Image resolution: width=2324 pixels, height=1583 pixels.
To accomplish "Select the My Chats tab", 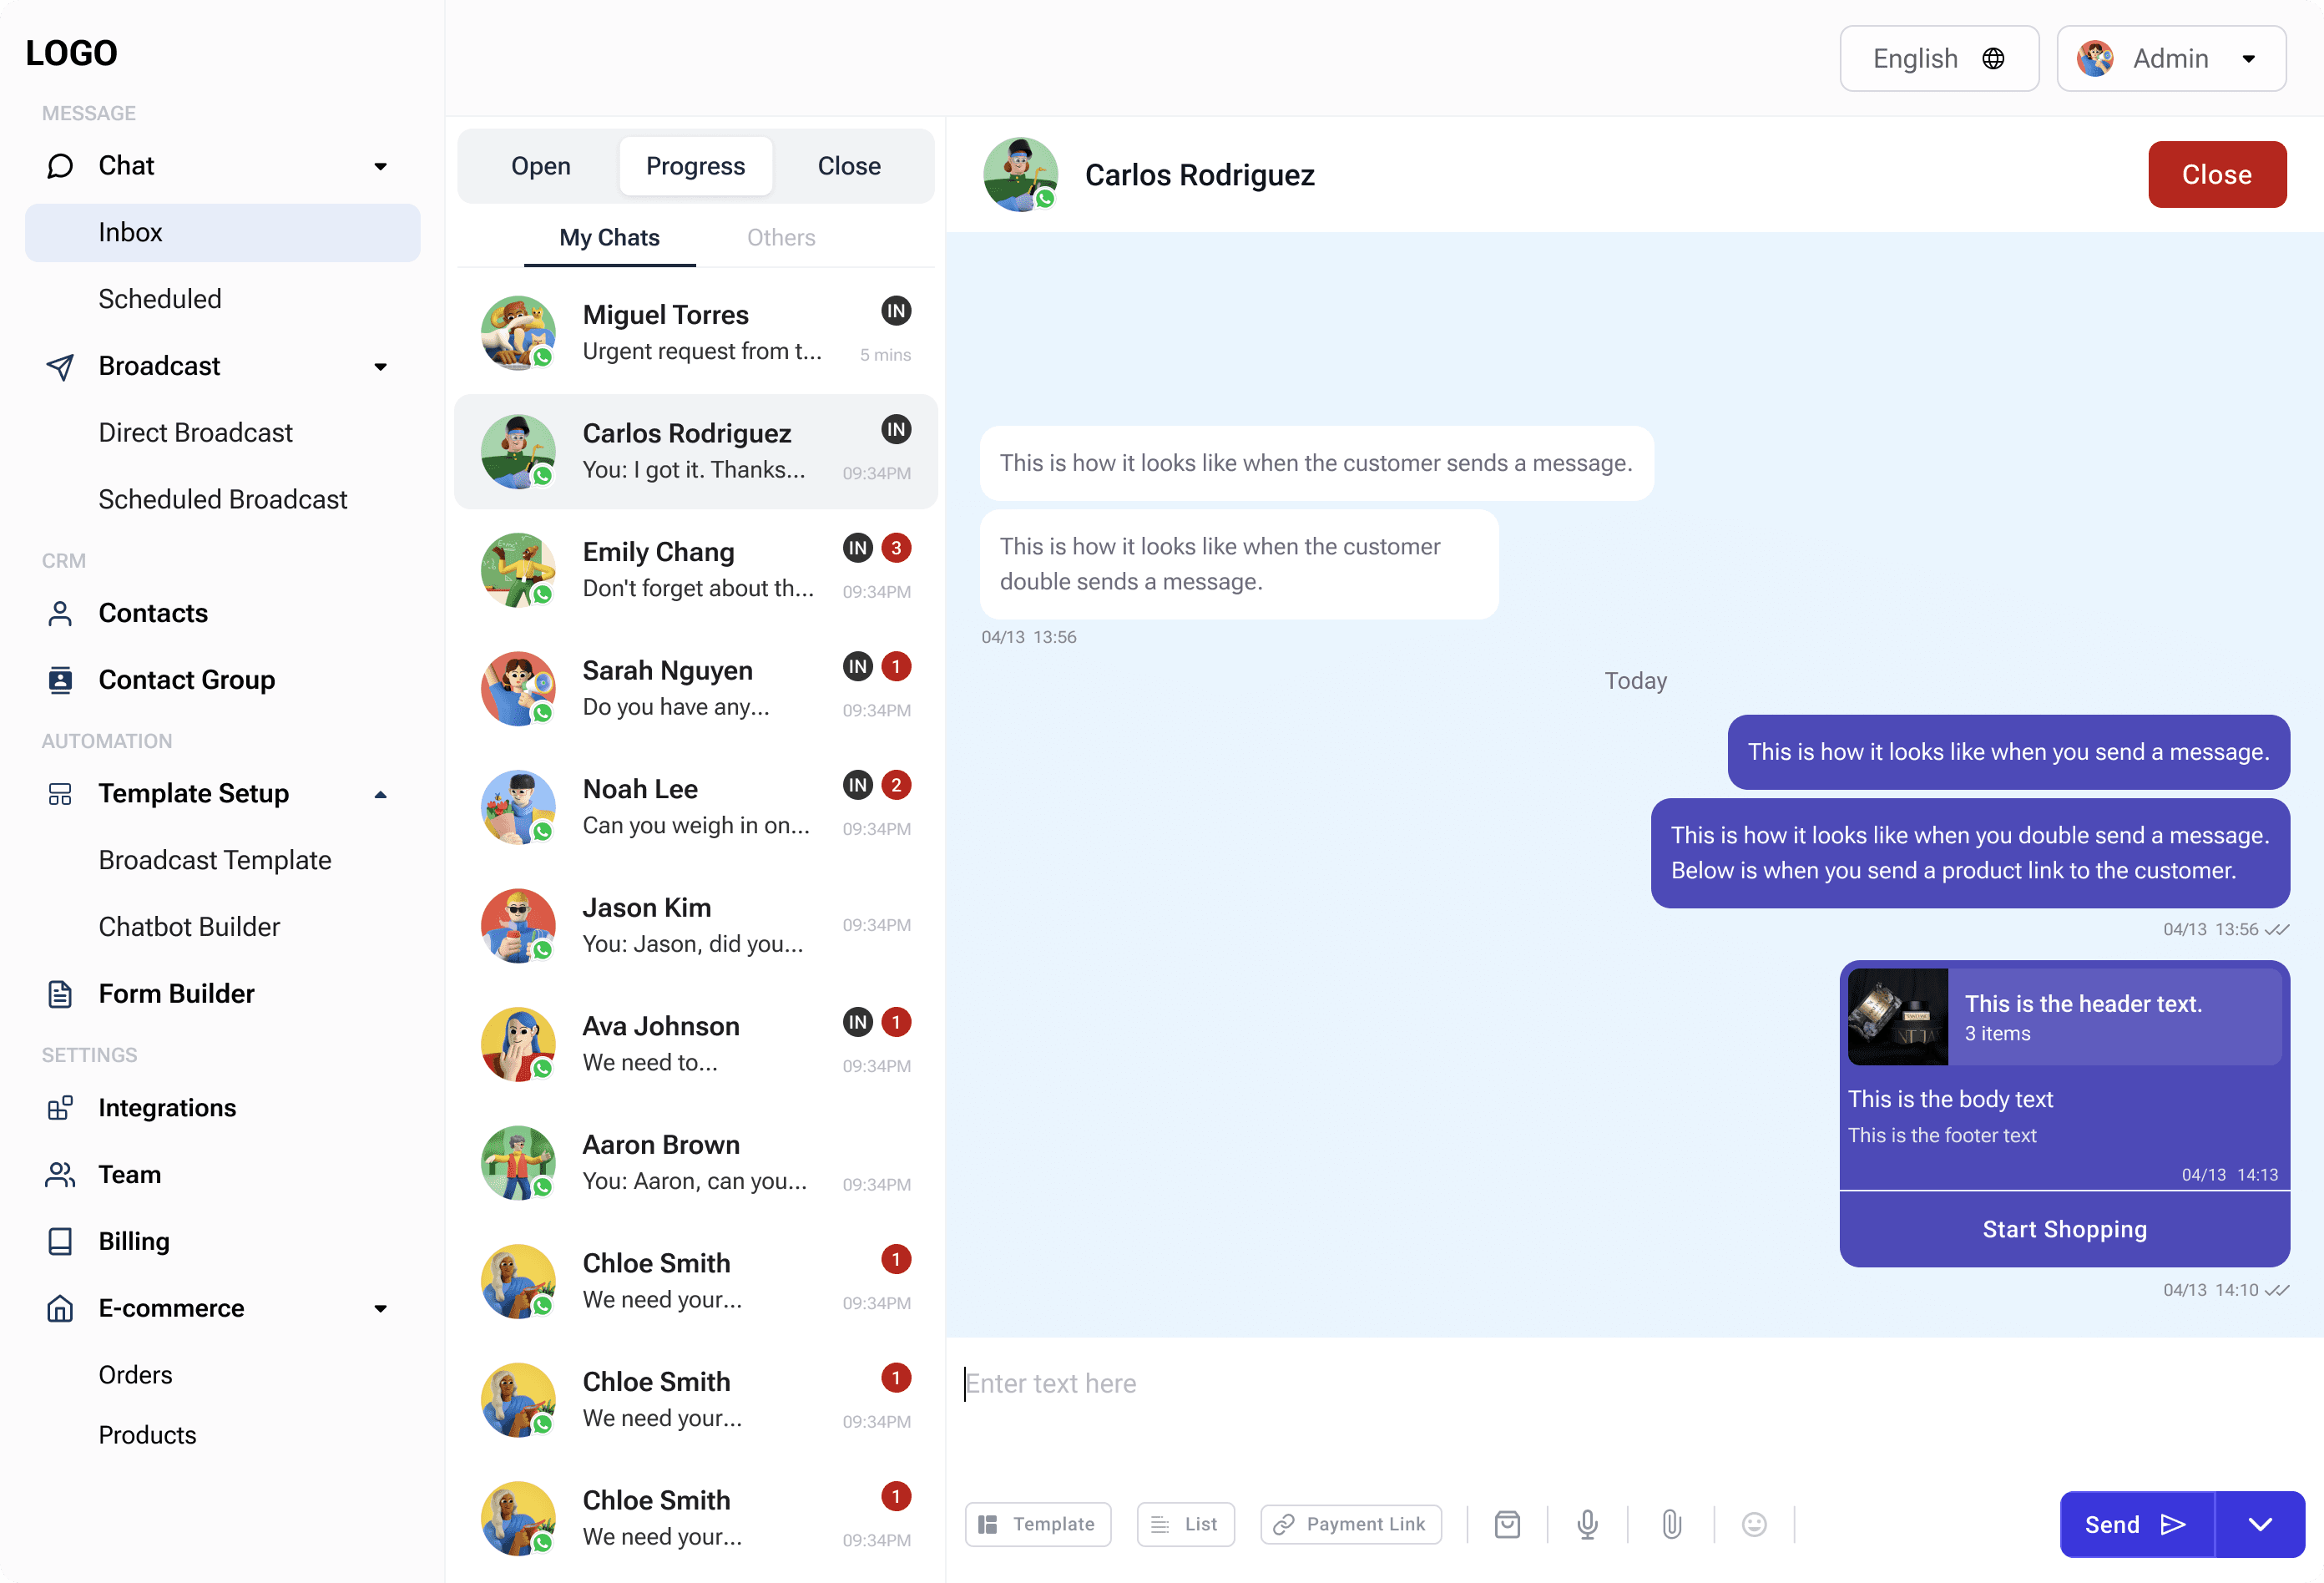I will coord(609,238).
